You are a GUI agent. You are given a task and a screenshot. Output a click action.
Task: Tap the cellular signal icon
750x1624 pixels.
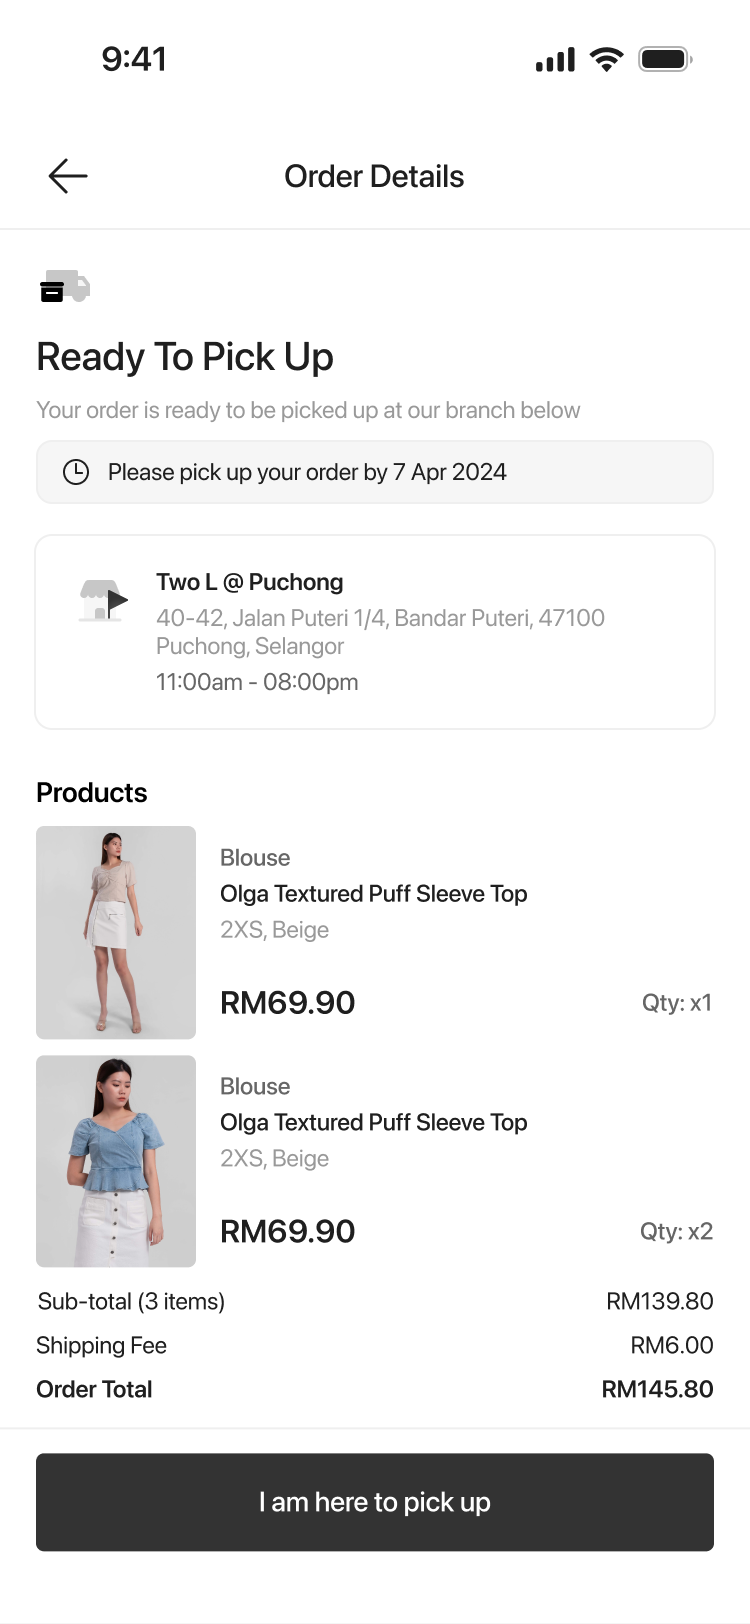pos(555,60)
